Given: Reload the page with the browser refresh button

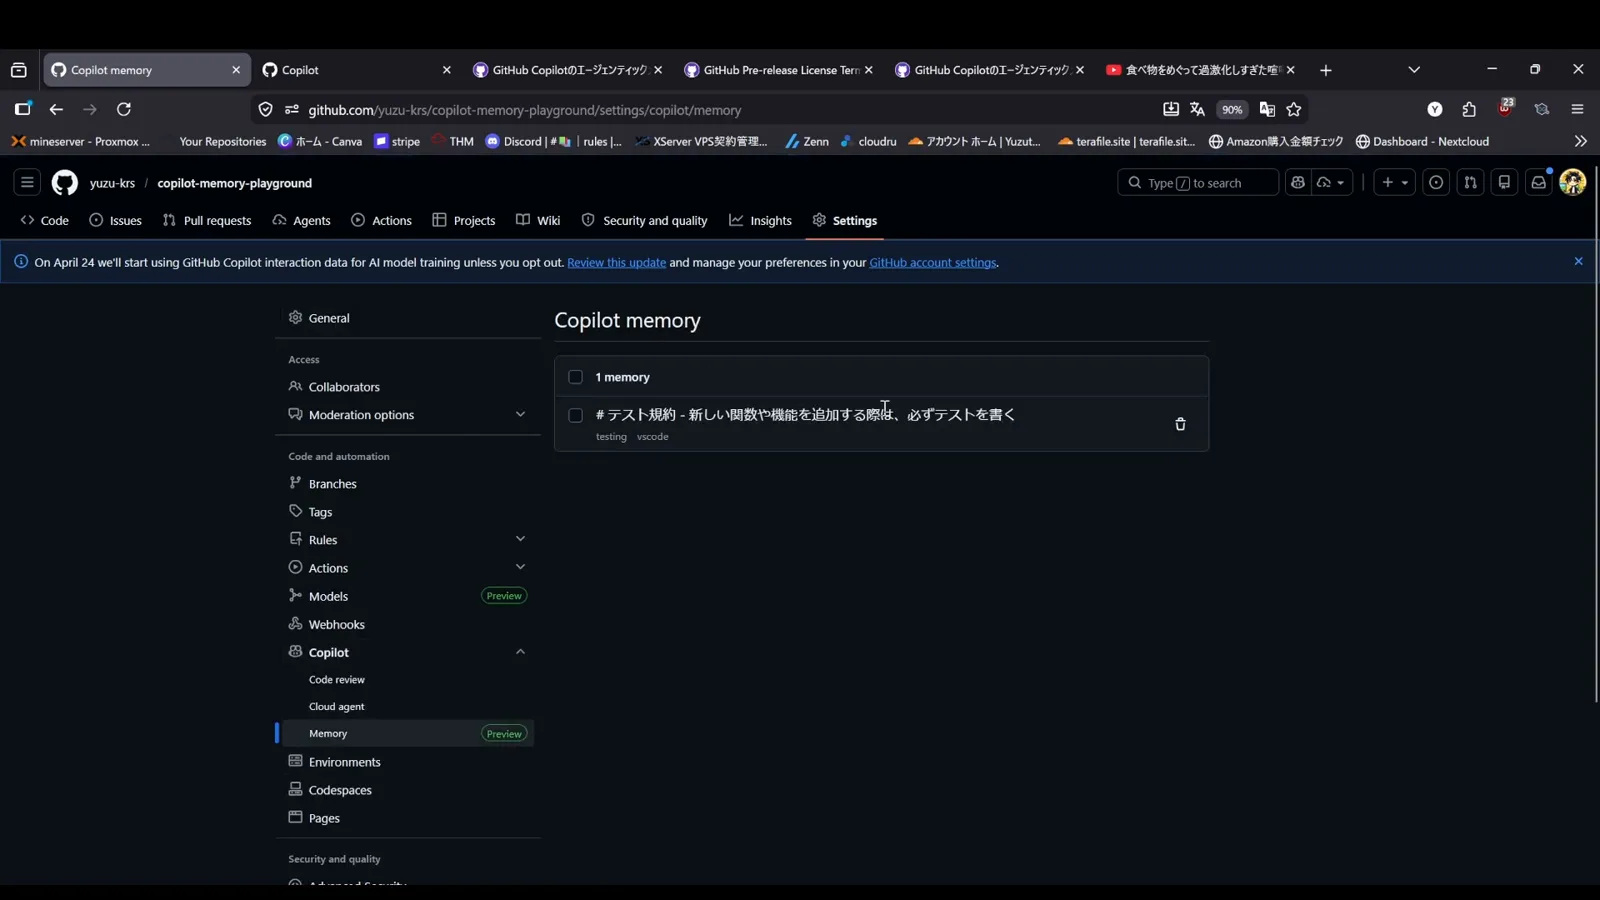Looking at the screenshot, I should click(x=124, y=110).
